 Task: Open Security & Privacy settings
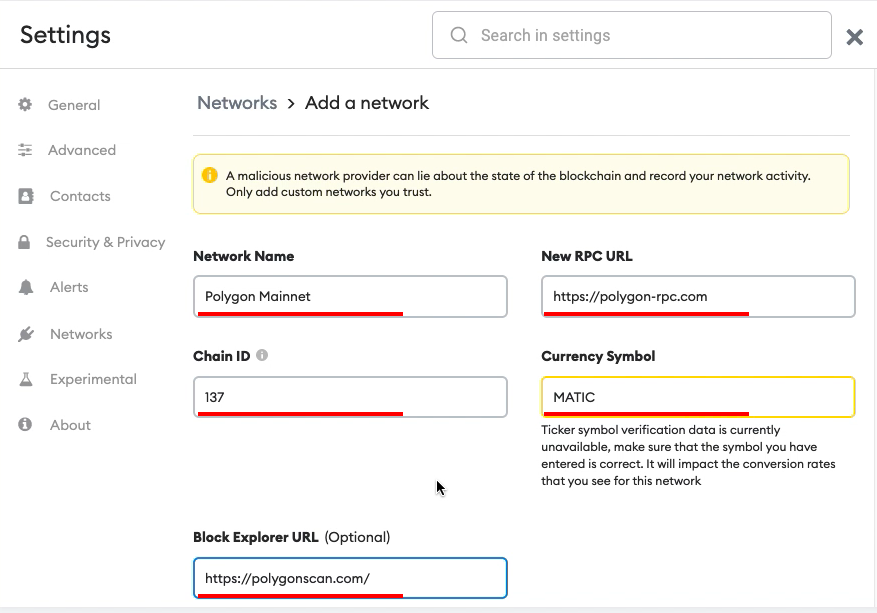tap(106, 242)
